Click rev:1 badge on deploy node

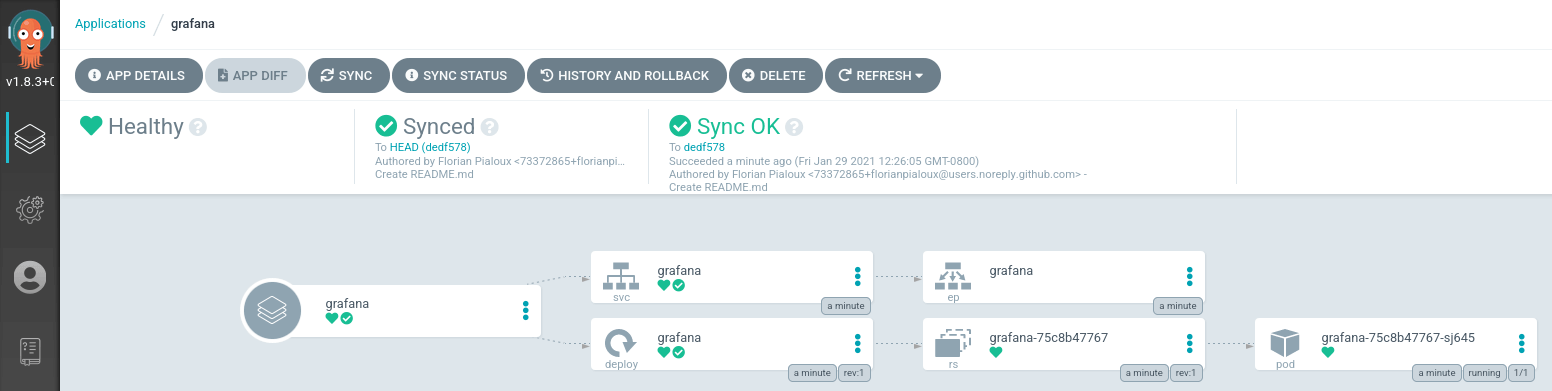854,373
